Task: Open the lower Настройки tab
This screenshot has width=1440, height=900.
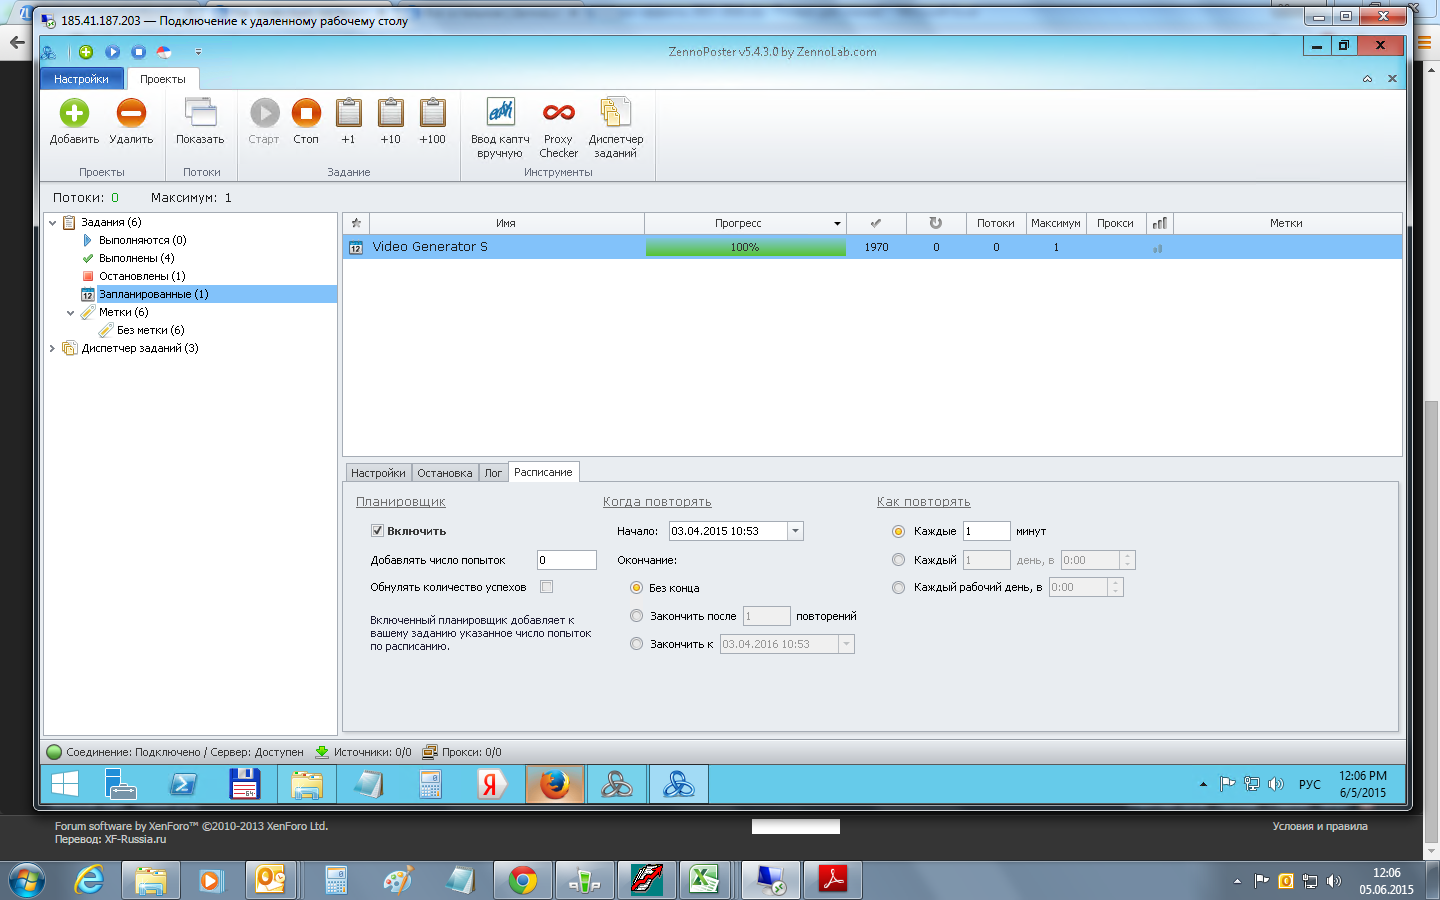Action: (378, 473)
